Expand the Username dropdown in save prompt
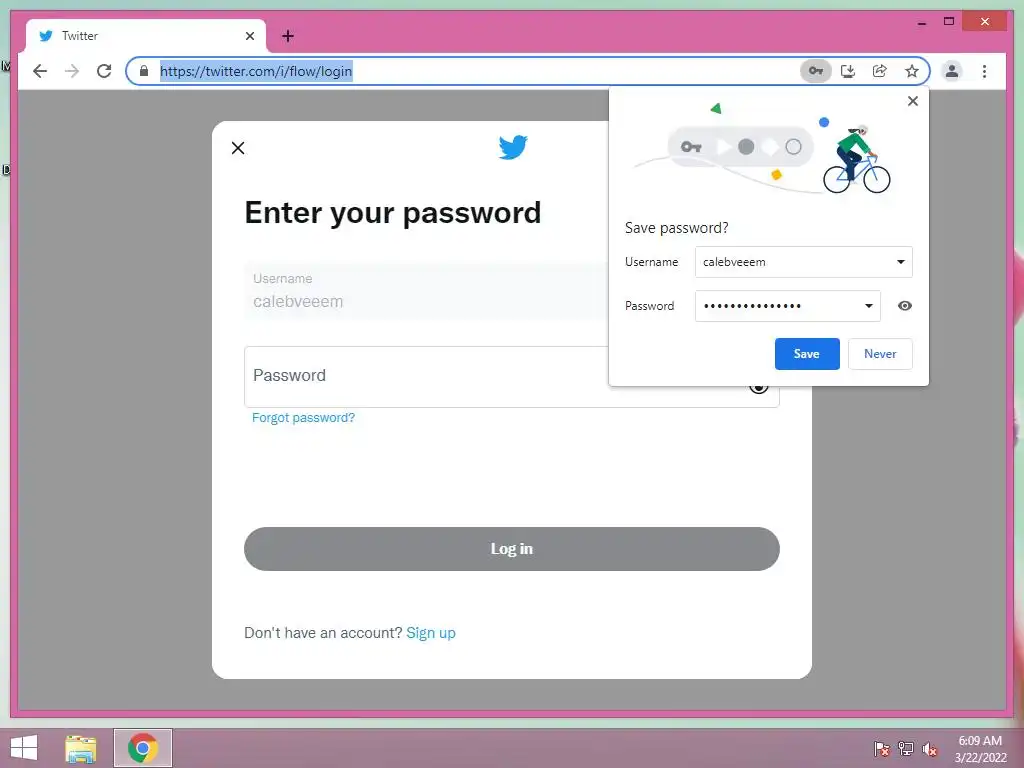The height and width of the screenshot is (768, 1024). [901, 262]
